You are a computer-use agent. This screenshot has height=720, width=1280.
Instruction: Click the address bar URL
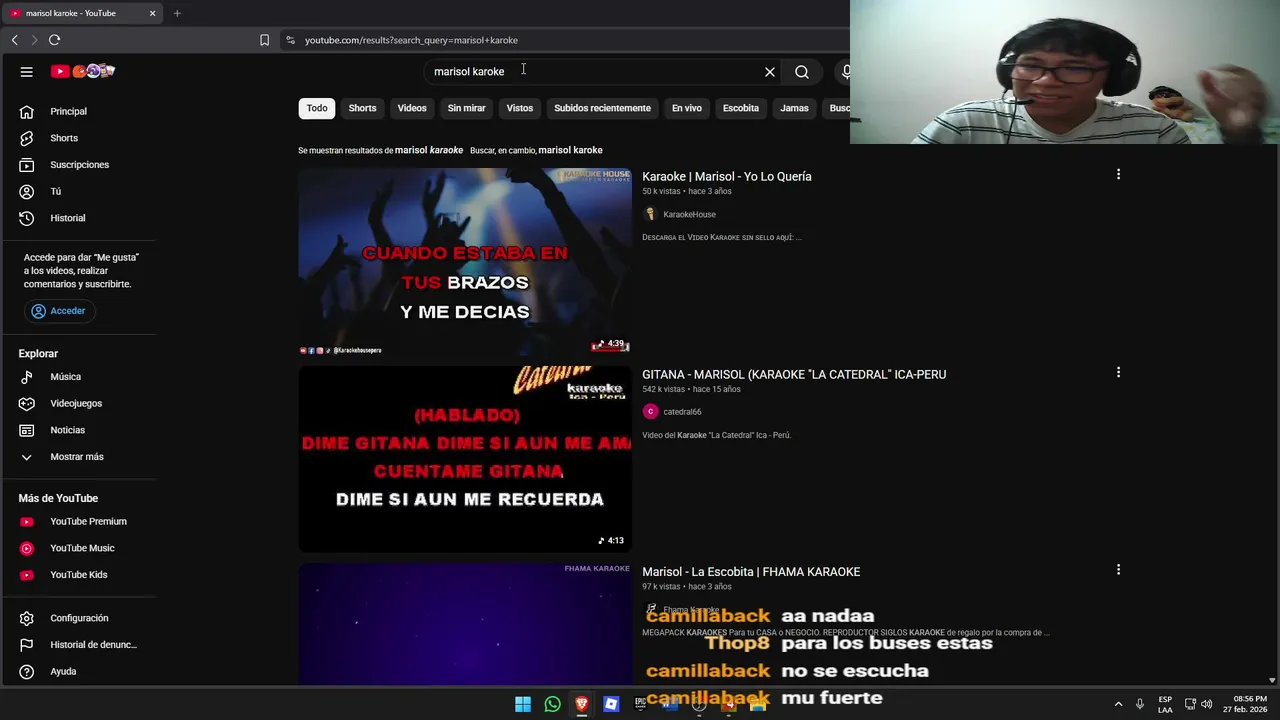click(x=411, y=40)
